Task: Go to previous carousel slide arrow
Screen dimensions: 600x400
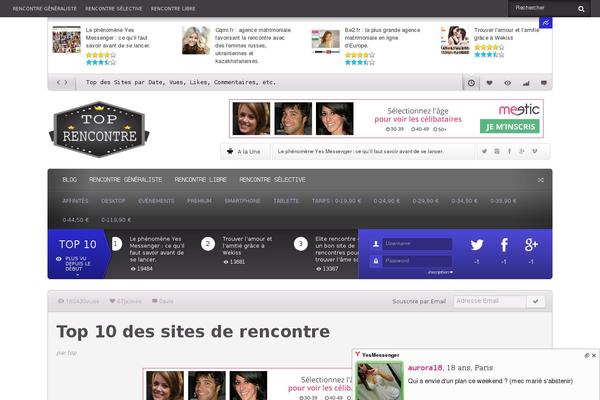Action: pos(59,82)
